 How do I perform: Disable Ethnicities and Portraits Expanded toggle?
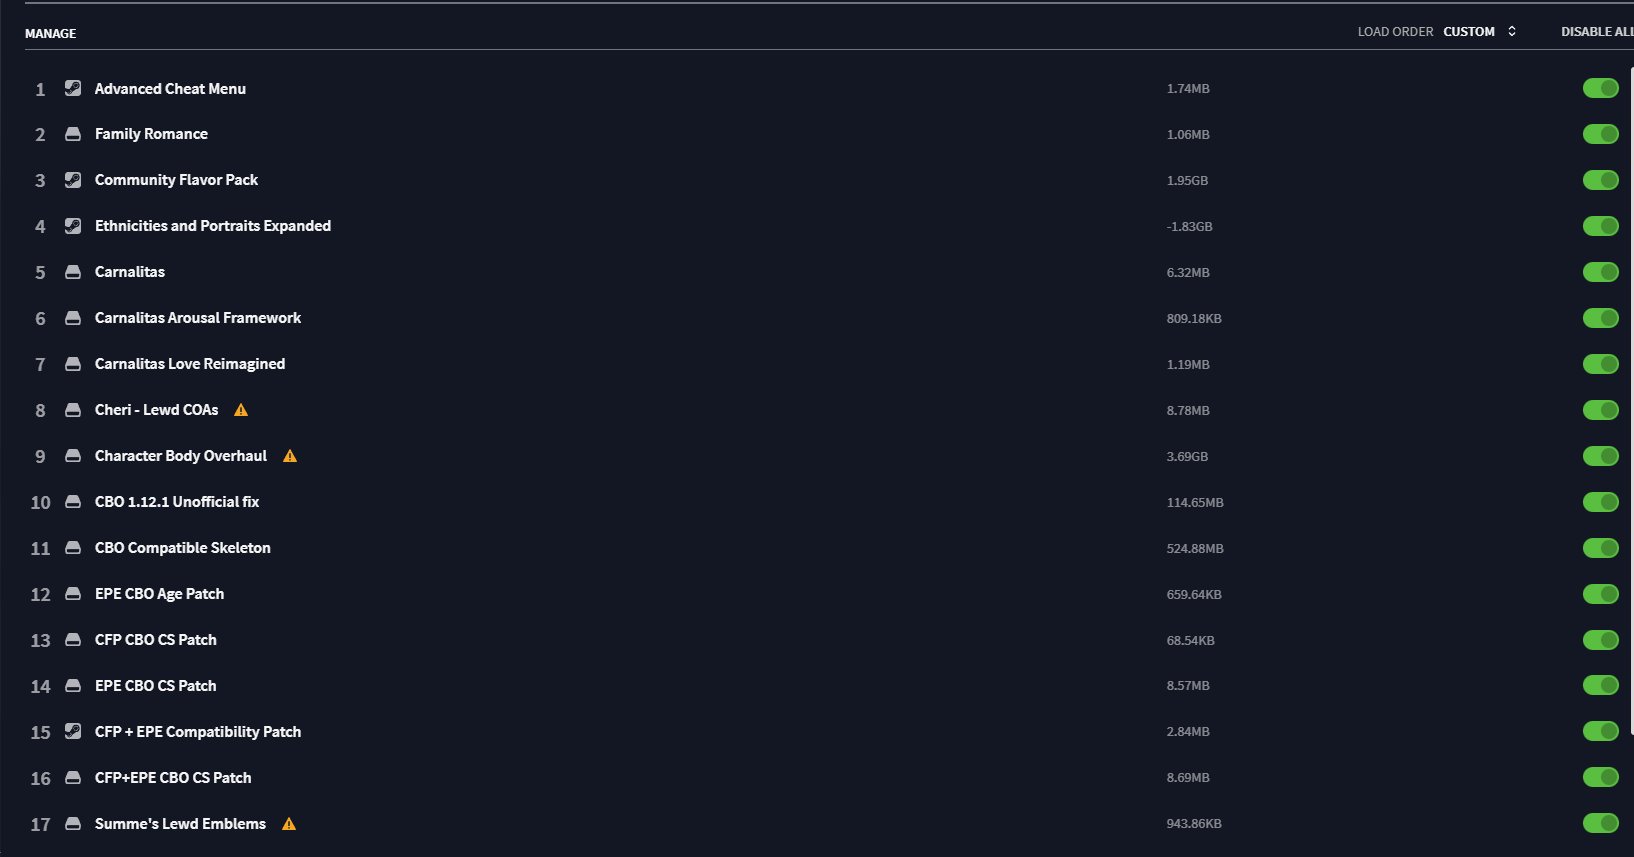1600,226
